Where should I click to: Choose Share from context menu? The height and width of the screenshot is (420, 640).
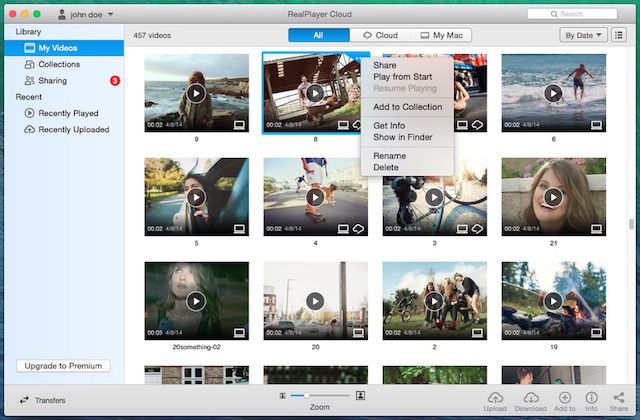tap(407, 65)
